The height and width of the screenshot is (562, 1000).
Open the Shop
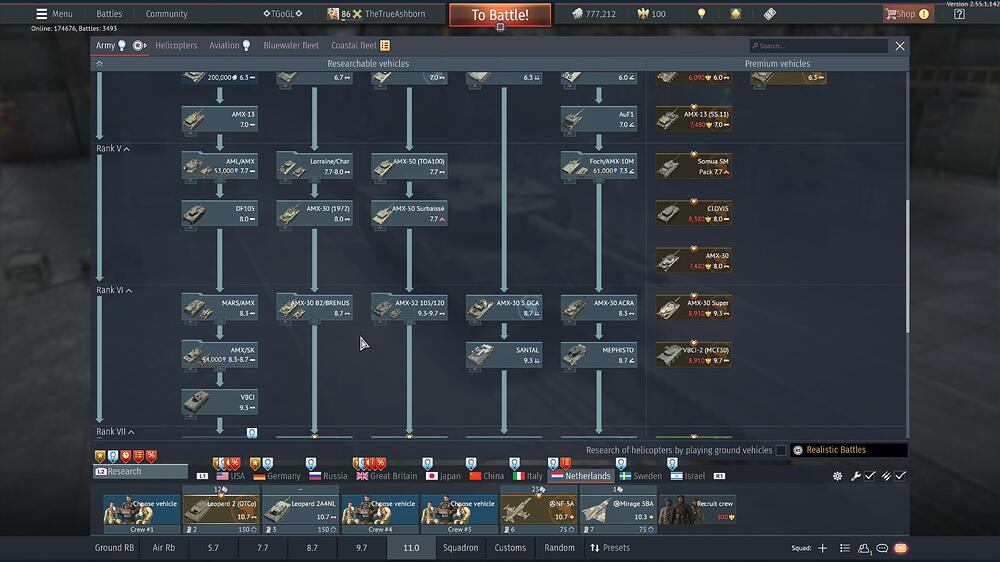coord(908,13)
